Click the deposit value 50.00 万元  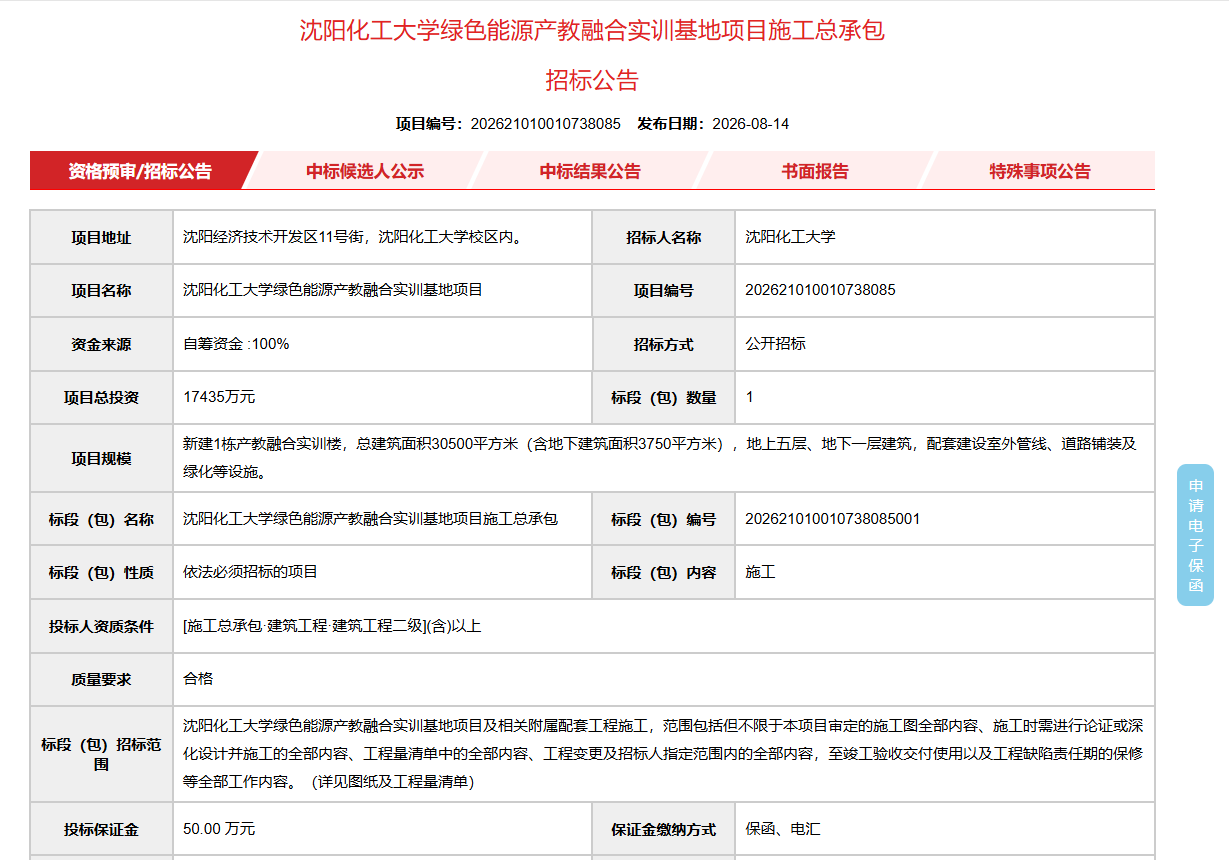pyautogui.click(x=219, y=829)
